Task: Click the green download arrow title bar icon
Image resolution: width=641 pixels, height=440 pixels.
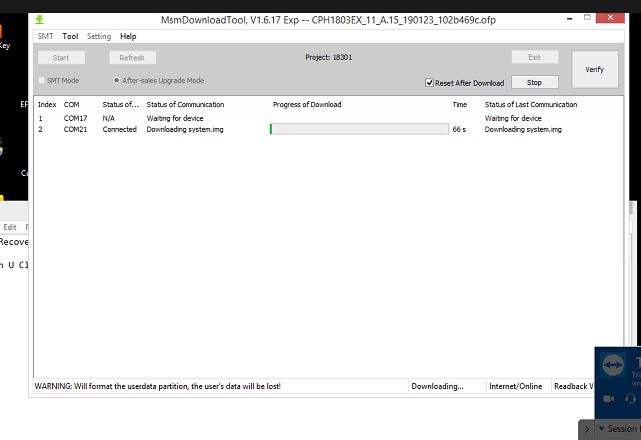Action: 40,20
